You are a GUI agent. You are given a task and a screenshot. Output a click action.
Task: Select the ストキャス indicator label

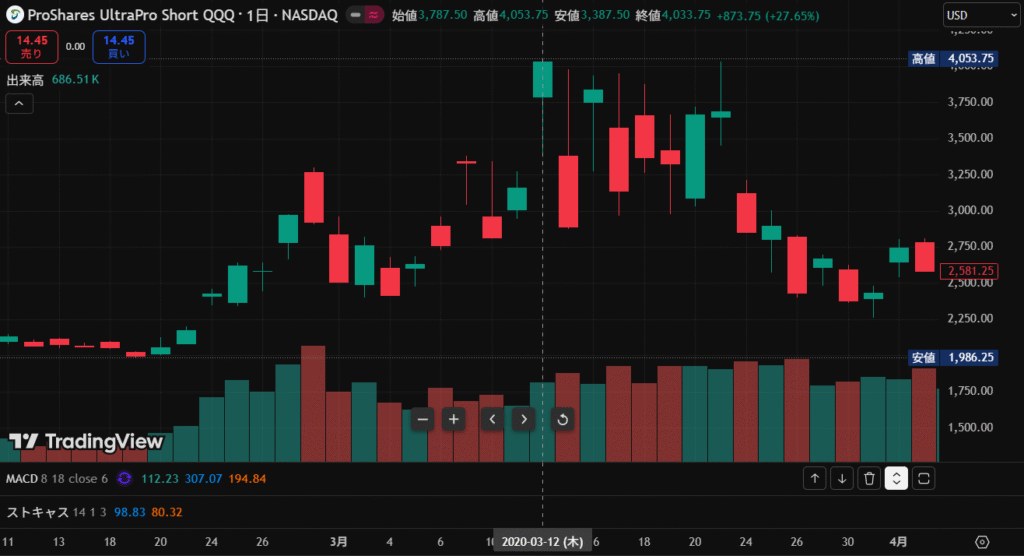(36, 512)
